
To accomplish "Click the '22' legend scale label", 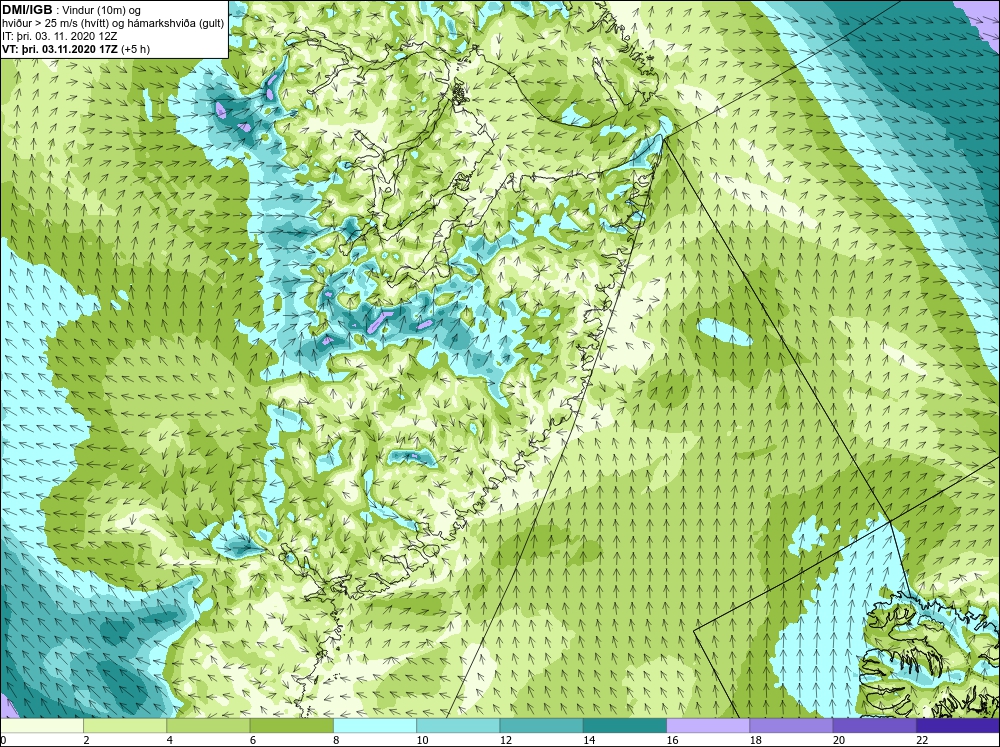I will coord(922,740).
